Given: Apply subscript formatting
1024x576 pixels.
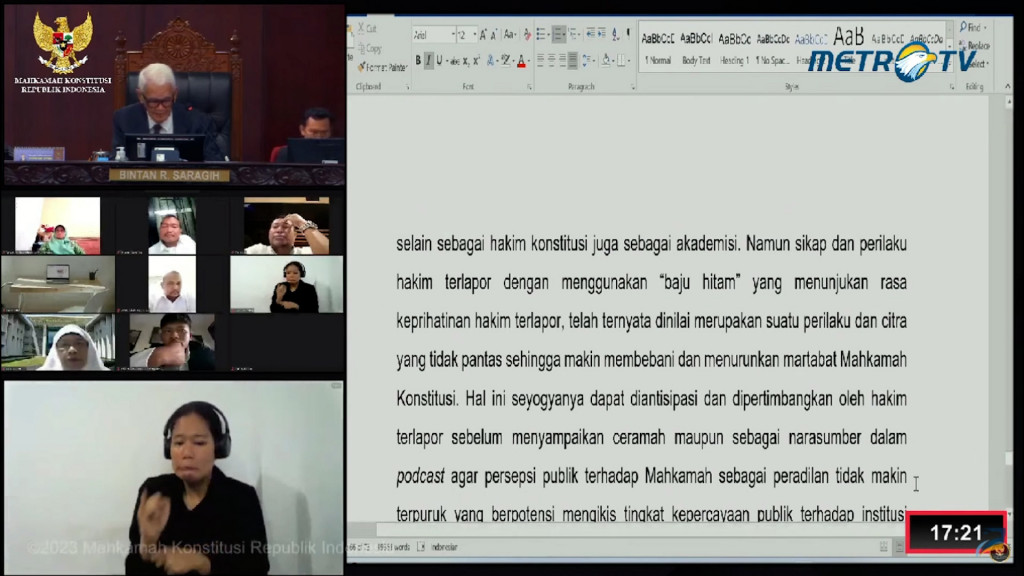Looking at the screenshot, I should click(x=466, y=61).
